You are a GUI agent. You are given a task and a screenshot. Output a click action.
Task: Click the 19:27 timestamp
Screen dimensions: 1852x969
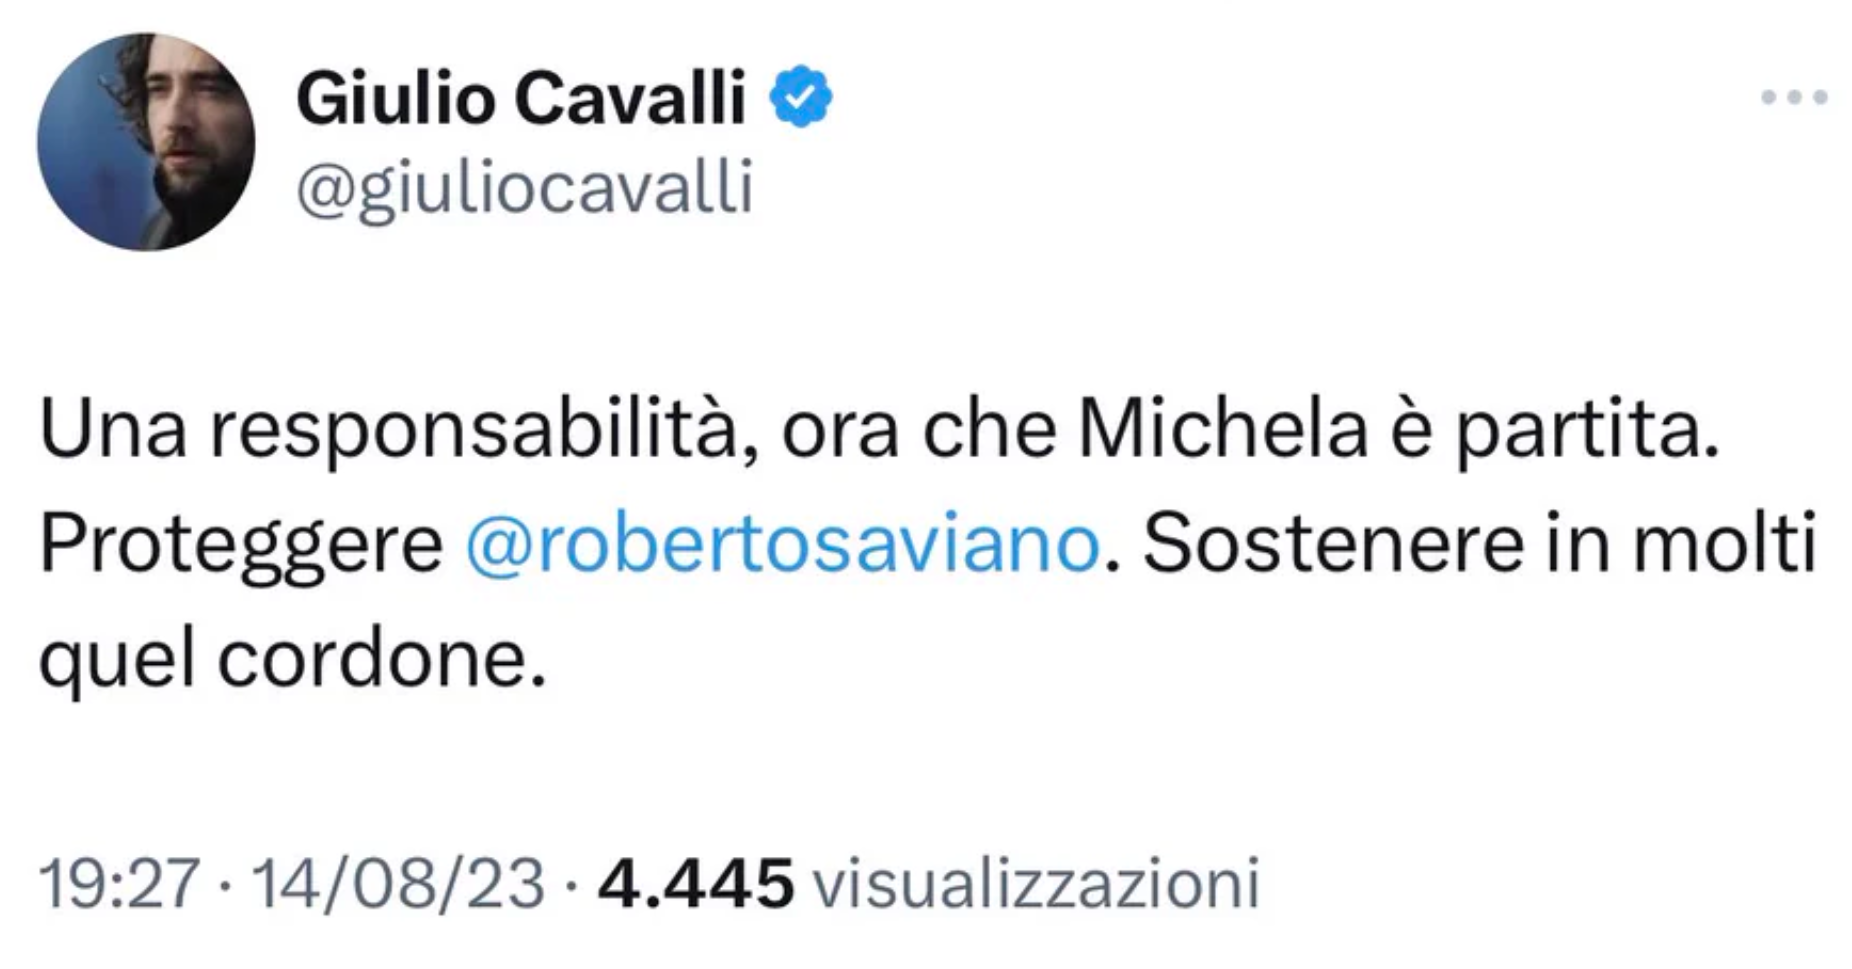(118, 884)
